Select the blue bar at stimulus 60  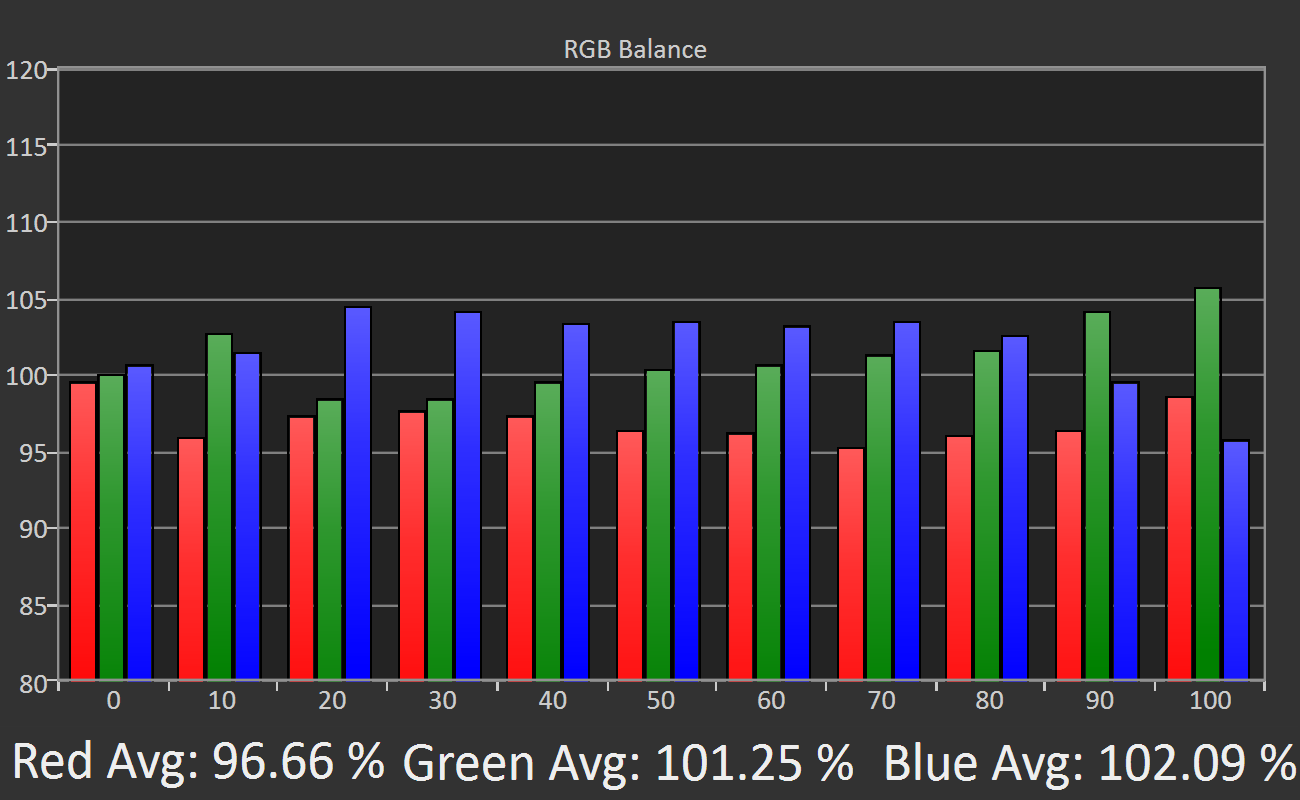point(796,504)
